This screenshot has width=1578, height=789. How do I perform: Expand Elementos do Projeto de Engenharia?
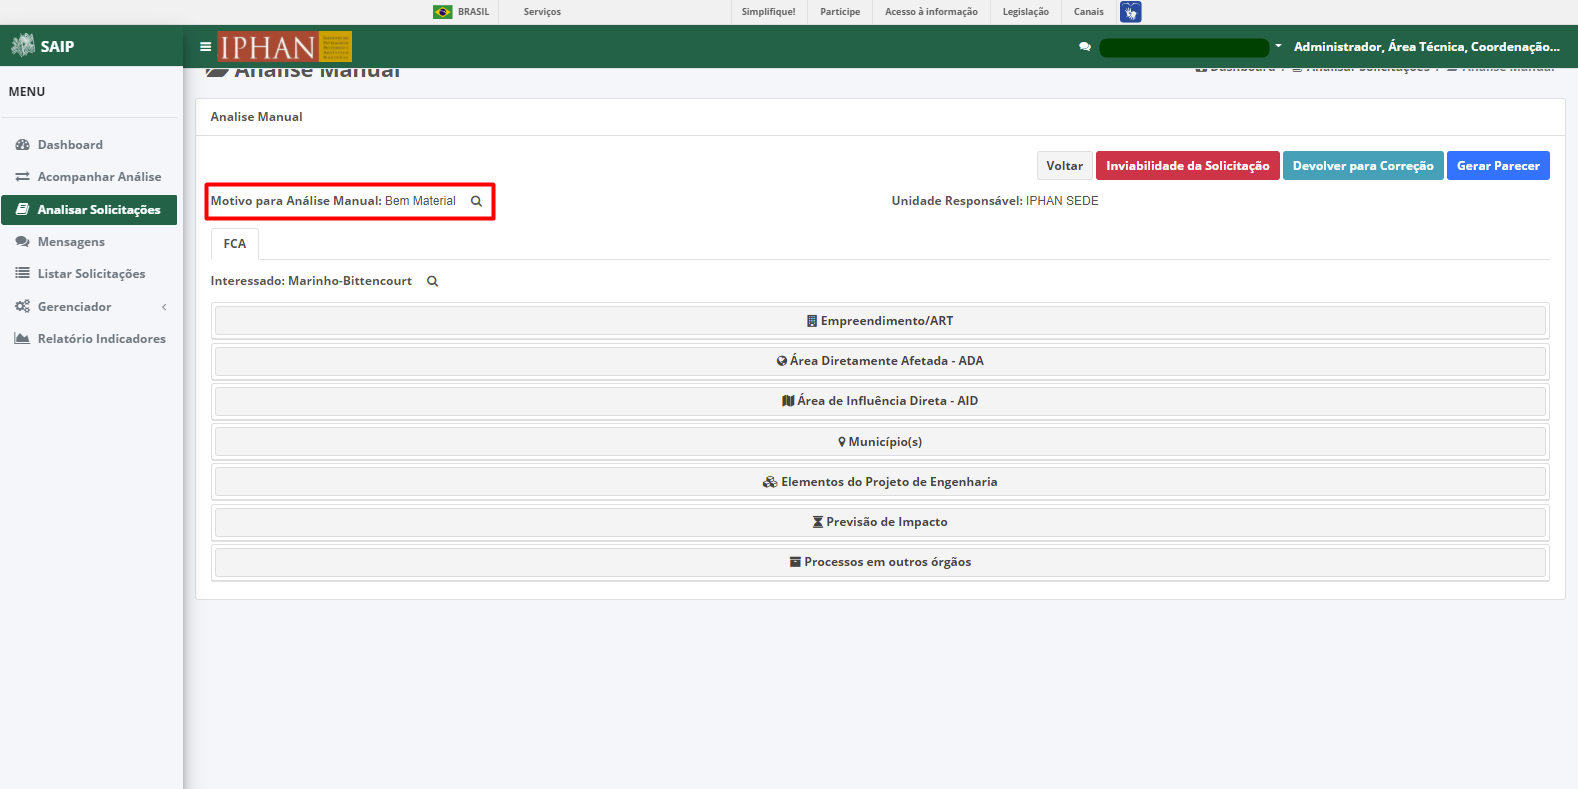880,482
